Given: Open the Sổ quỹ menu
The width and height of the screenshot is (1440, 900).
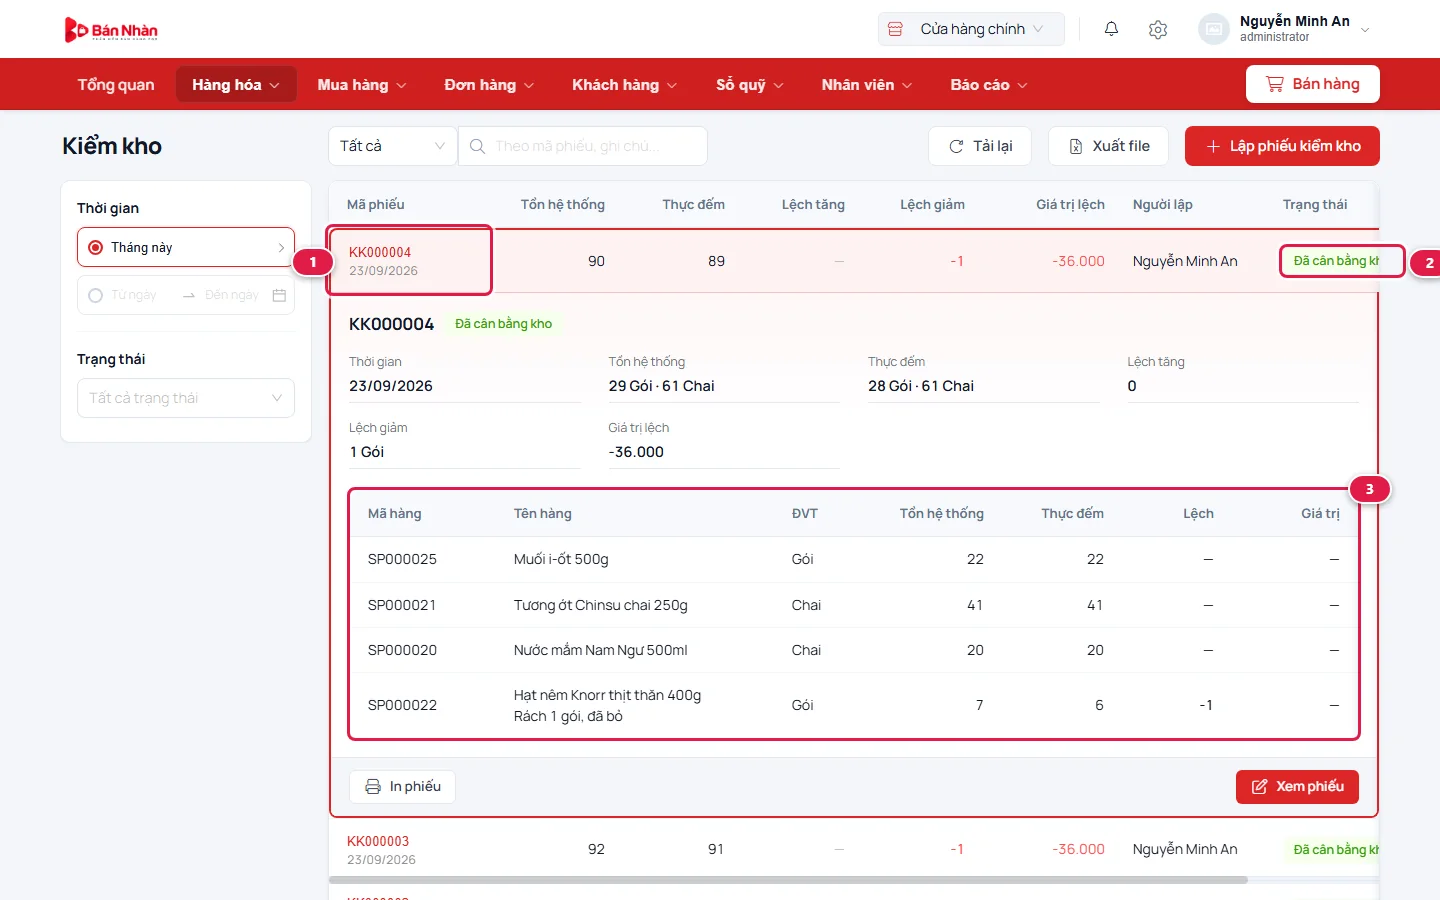Looking at the screenshot, I should click(750, 84).
